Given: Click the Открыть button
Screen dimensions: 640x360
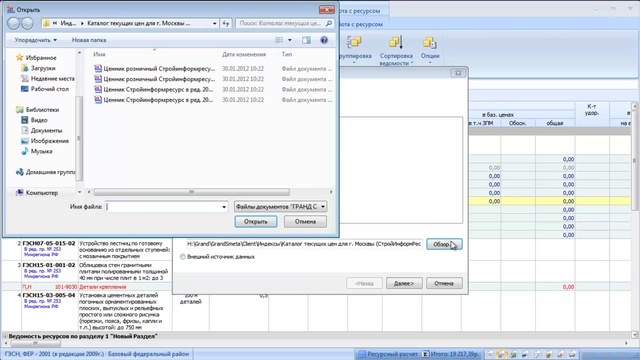Looking at the screenshot, I should 256,222.
